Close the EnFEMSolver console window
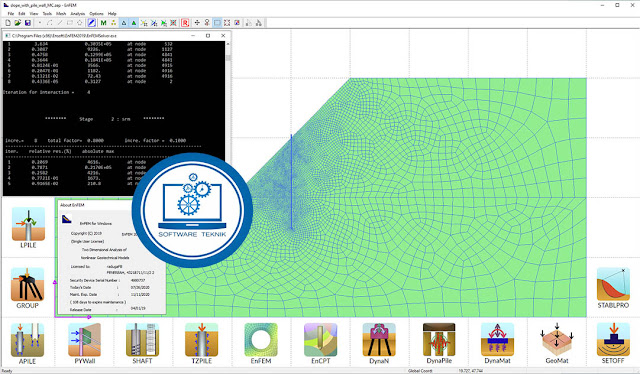The height and width of the screenshot is (374, 640). [223, 36]
